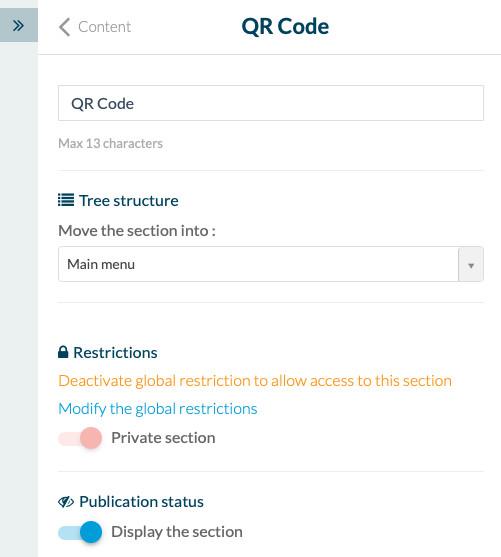Click the Publication status heading
Viewport: 501px width, 557px height.
141,502
